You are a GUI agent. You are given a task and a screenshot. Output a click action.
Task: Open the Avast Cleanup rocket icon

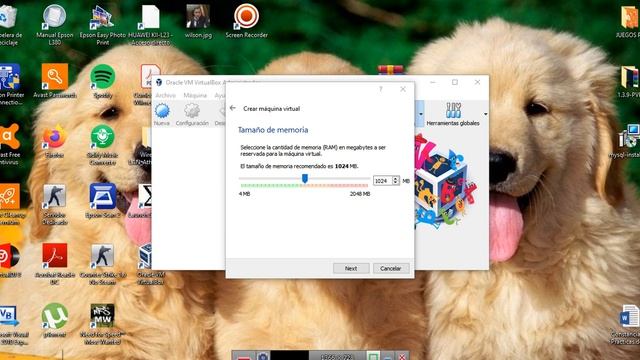[x=9, y=204]
